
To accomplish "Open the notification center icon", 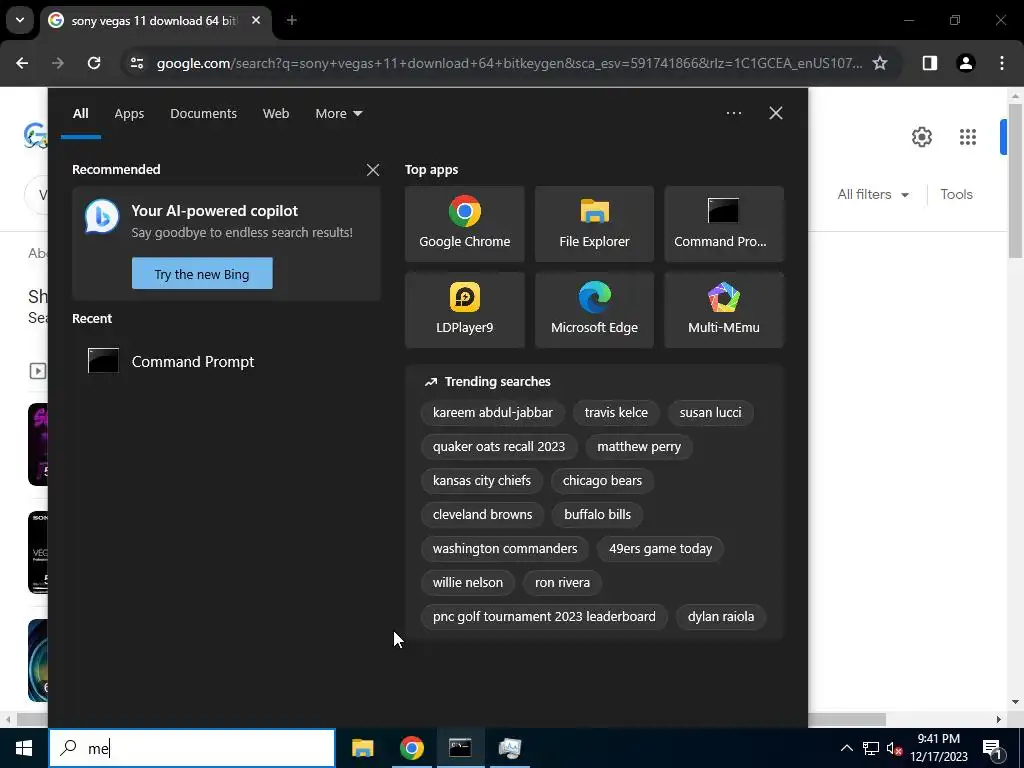I will (x=993, y=748).
